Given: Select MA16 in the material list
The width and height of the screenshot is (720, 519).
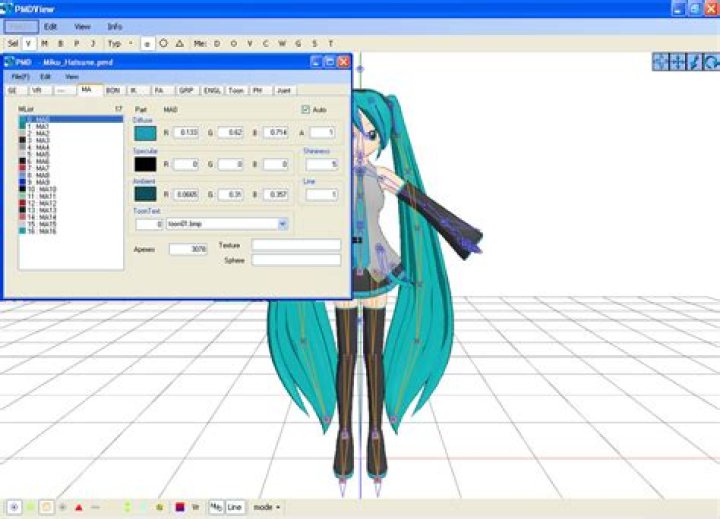Looking at the screenshot, I should [71, 231].
